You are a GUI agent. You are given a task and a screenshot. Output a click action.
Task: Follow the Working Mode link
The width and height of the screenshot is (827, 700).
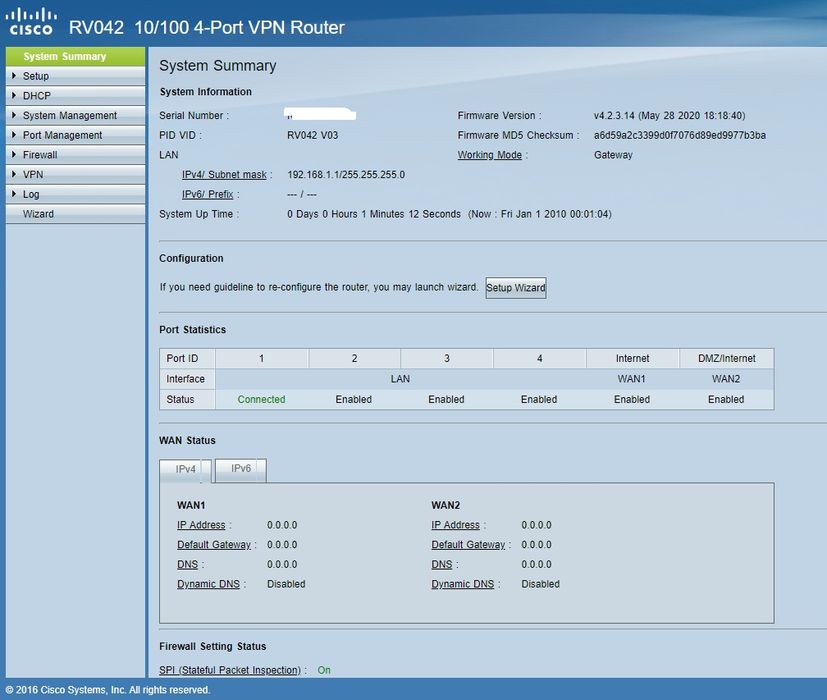[x=489, y=155]
